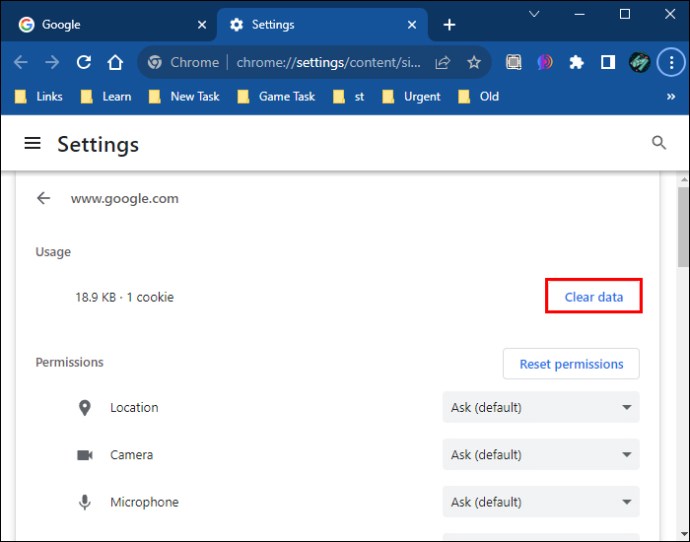Open the Settings hamburger menu
Image resolution: width=690 pixels, height=542 pixels.
pos(33,143)
